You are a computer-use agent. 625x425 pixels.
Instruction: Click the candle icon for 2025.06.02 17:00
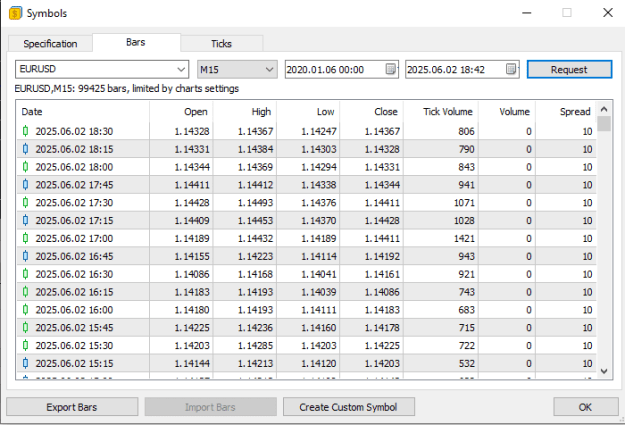click(26, 238)
